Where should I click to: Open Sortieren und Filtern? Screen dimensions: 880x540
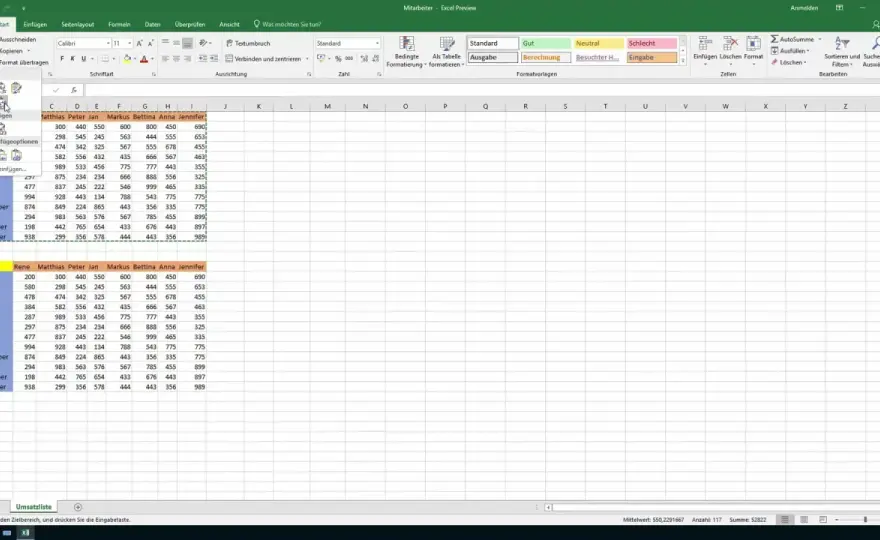click(x=842, y=52)
